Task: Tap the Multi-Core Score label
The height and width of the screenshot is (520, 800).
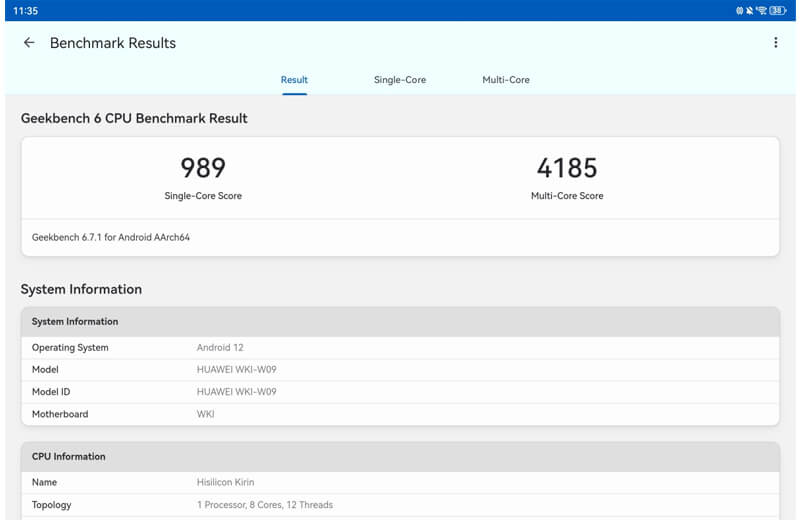Action: [567, 196]
